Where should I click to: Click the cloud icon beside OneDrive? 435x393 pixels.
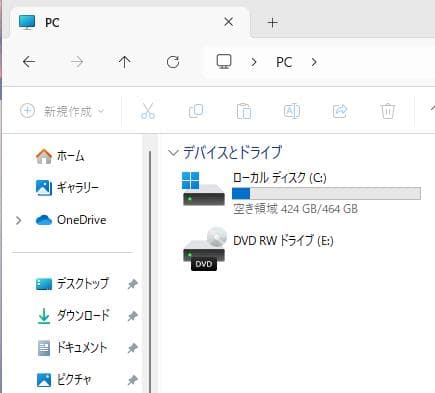(44, 220)
